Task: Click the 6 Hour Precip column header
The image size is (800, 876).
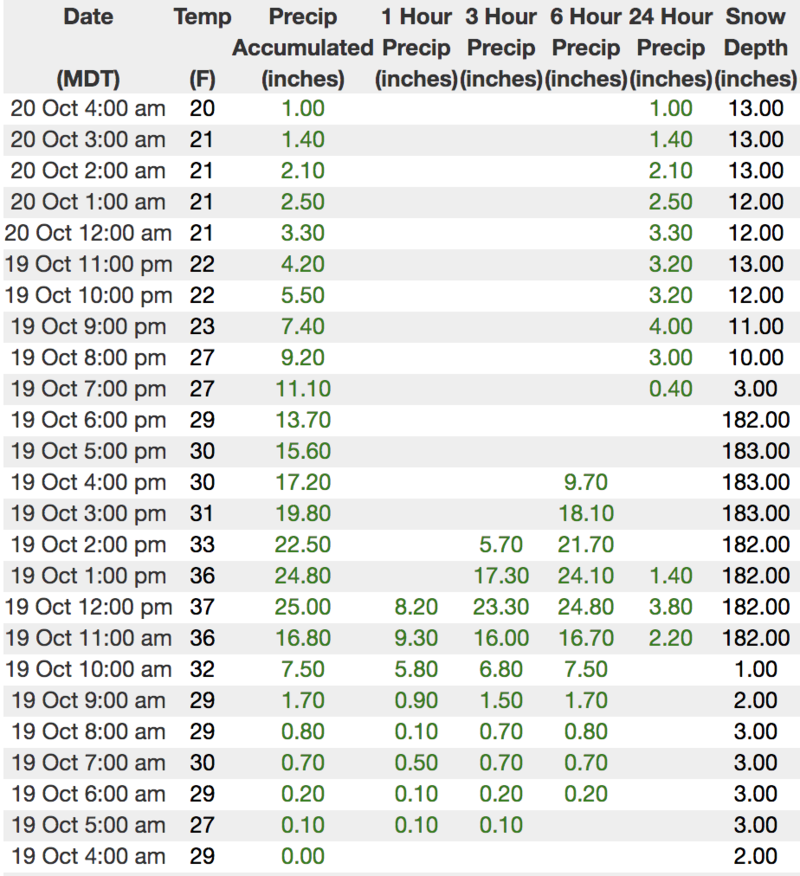Action: point(587,47)
